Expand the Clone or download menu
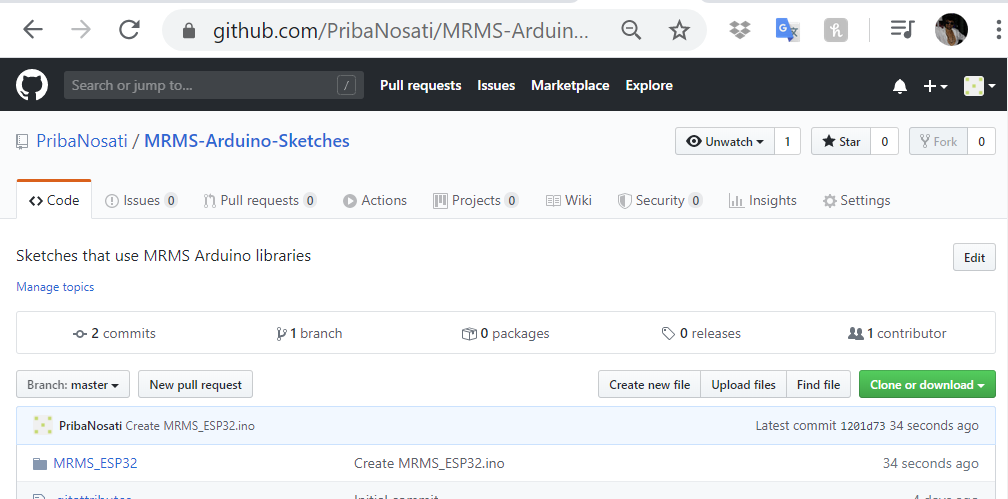Viewport: 1008px width, 499px height. point(926,385)
